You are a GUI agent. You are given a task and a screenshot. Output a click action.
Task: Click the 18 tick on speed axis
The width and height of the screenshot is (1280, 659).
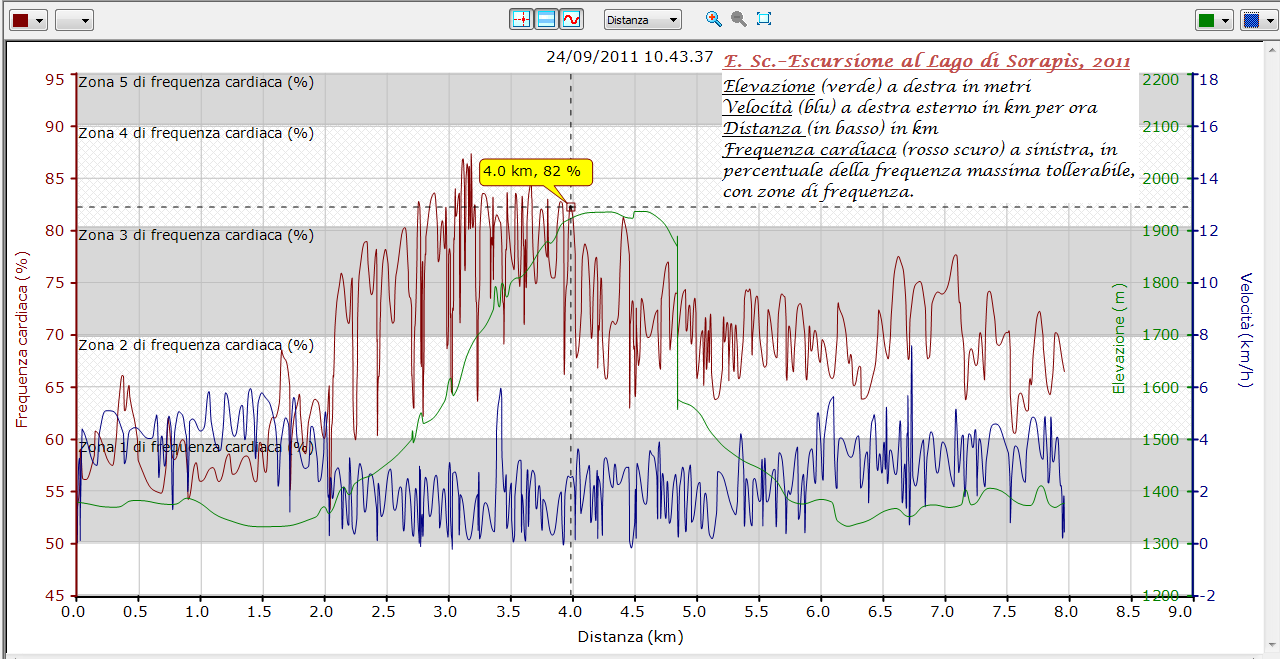click(1208, 80)
